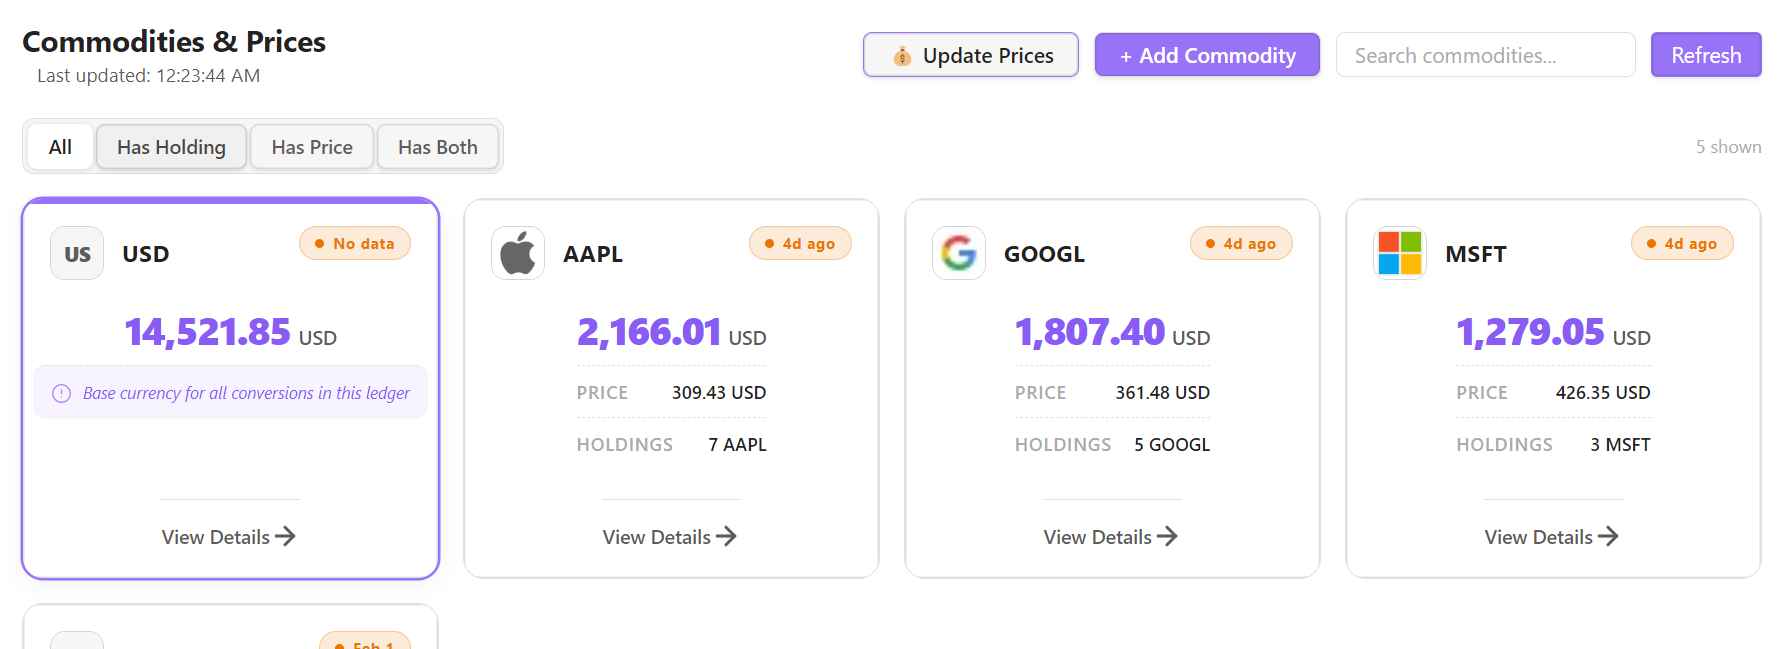Click the arrow icon on MSFT View Details
Image resolution: width=1789 pixels, height=649 pixels.
(1609, 536)
